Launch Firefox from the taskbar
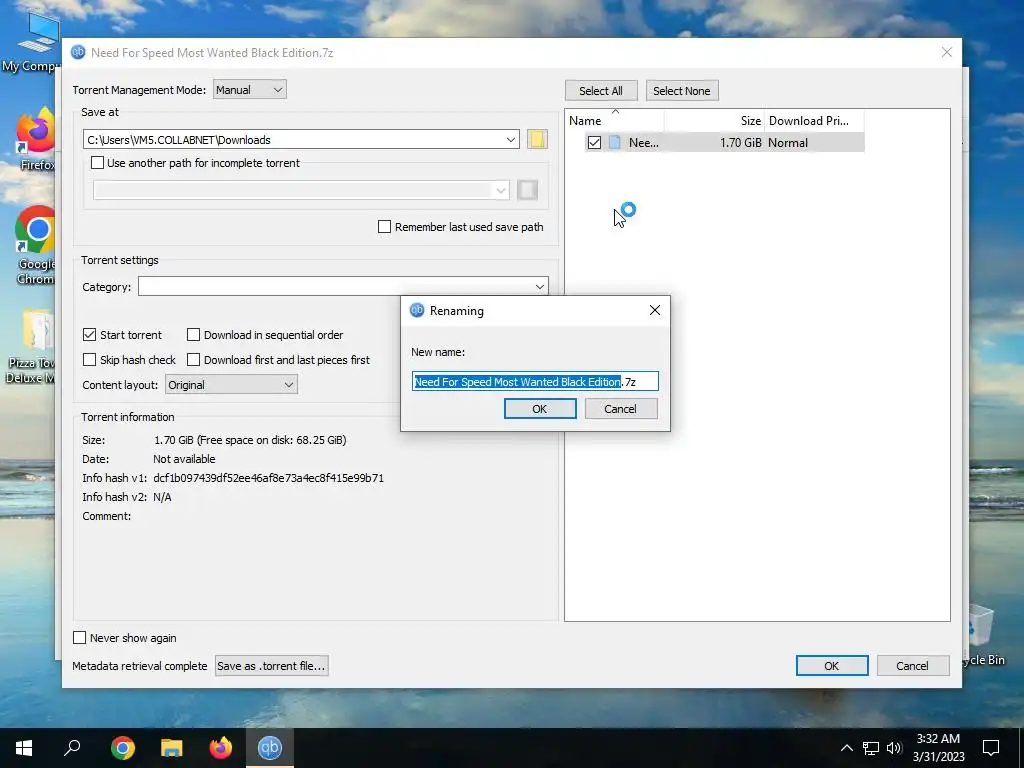Image resolution: width=1024 pixels, height=768 pixels. 221,748
